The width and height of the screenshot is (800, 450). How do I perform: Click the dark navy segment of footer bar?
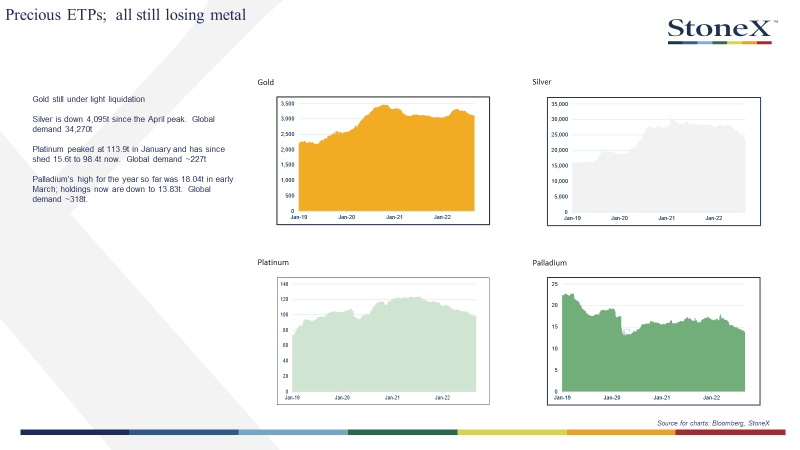(x=74, y=432)
